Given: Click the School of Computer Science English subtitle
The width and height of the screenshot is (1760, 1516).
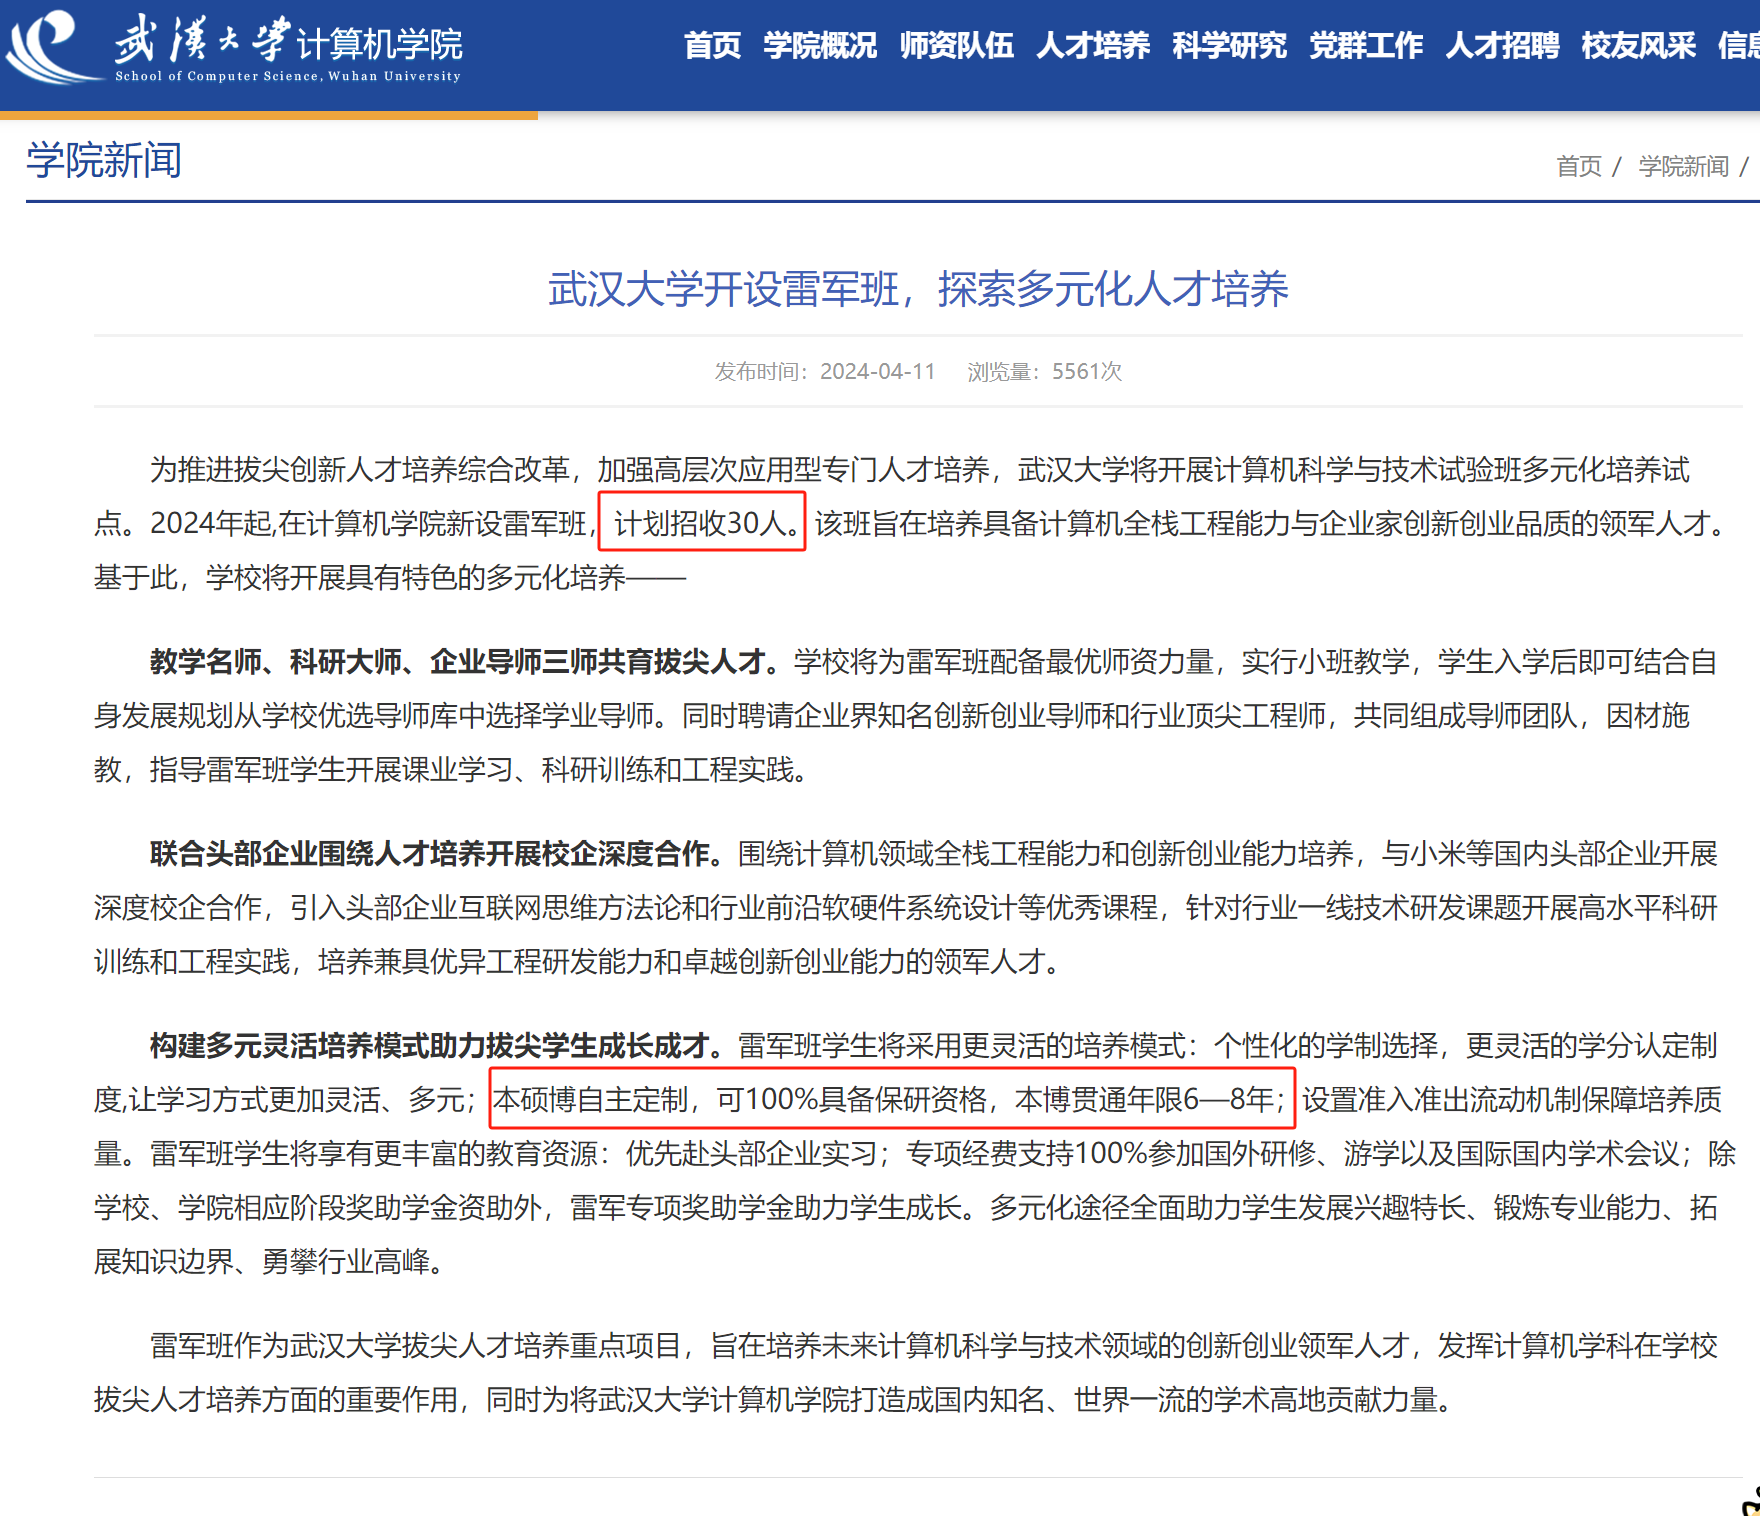Looking at the screenshot, I should click(288, 76).
